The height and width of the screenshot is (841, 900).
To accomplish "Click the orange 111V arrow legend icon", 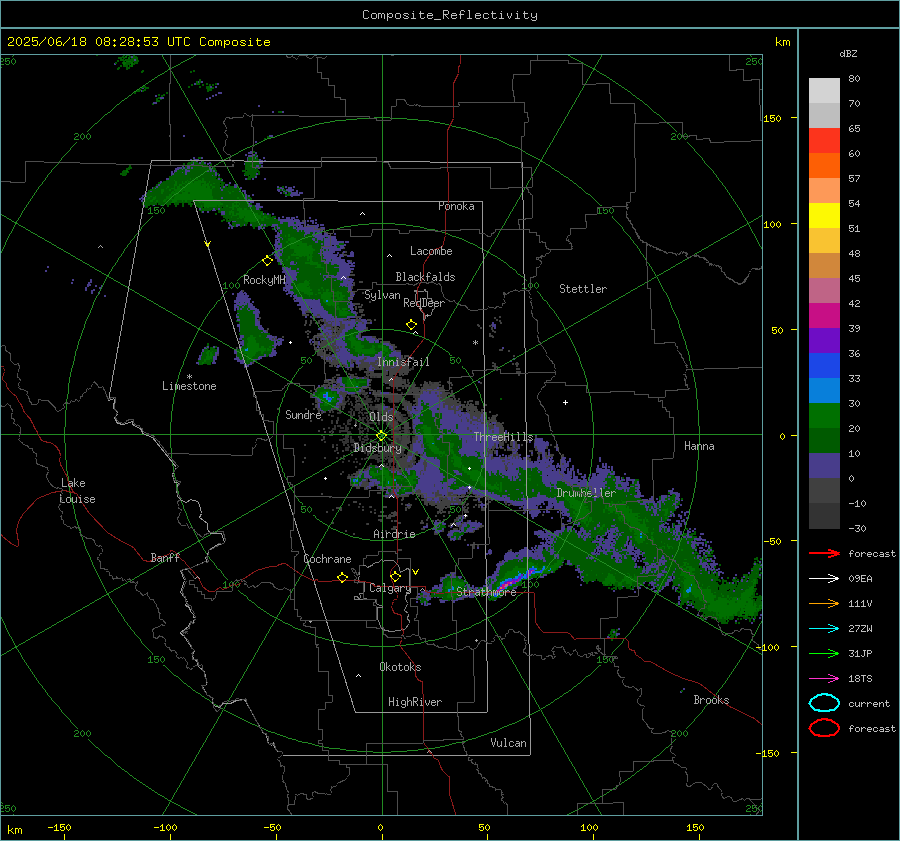I will click(x=824, y=603).
